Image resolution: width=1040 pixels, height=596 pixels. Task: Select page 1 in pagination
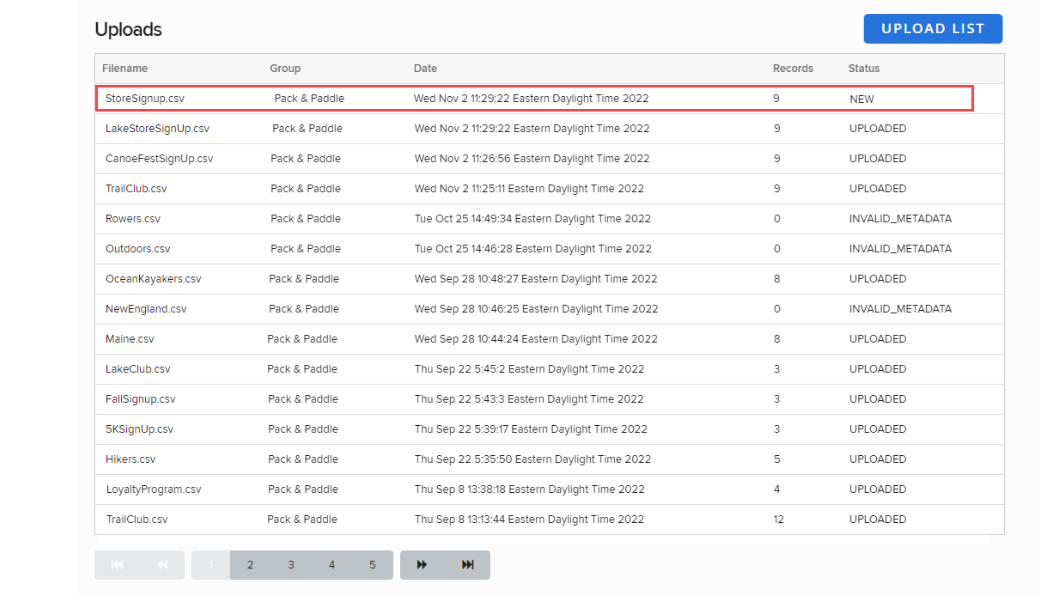point(211,565)
